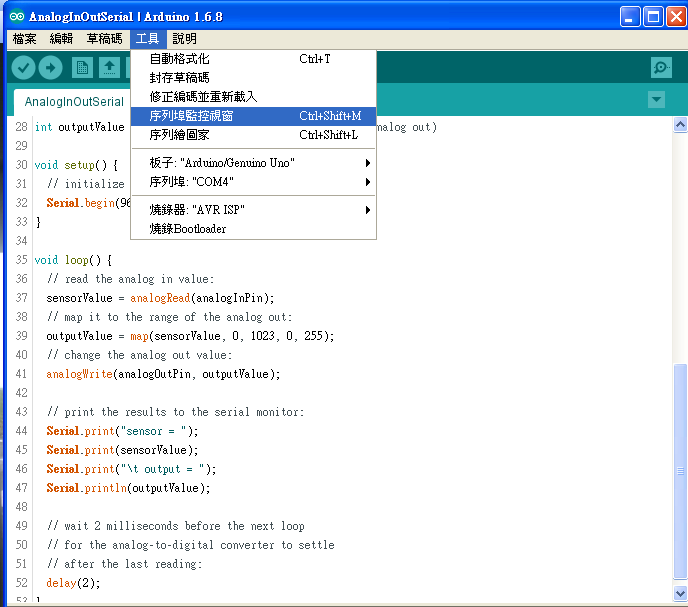The height and width of the screenshot is (607, 688).
Task: Click line 37 analogRead code text
Action: pos(160,298)
